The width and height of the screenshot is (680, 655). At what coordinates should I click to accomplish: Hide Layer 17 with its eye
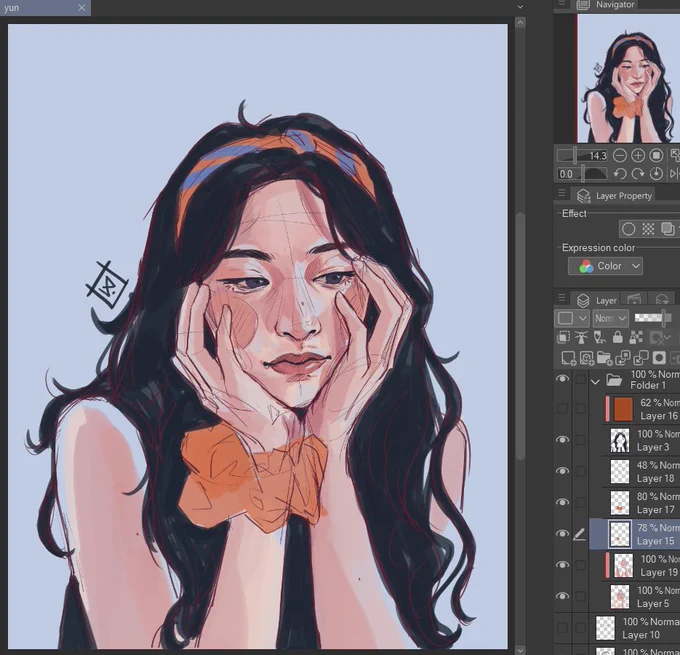point(562,502)
